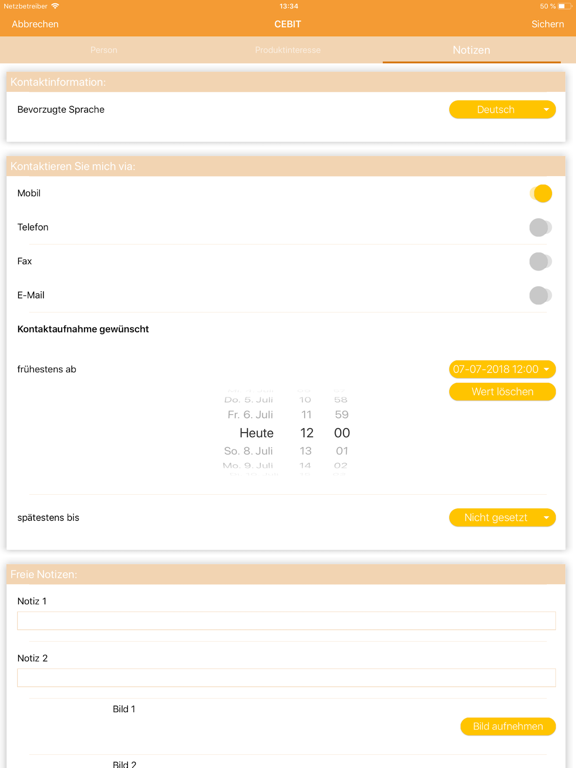Tap Heute in the date picker

257,433
